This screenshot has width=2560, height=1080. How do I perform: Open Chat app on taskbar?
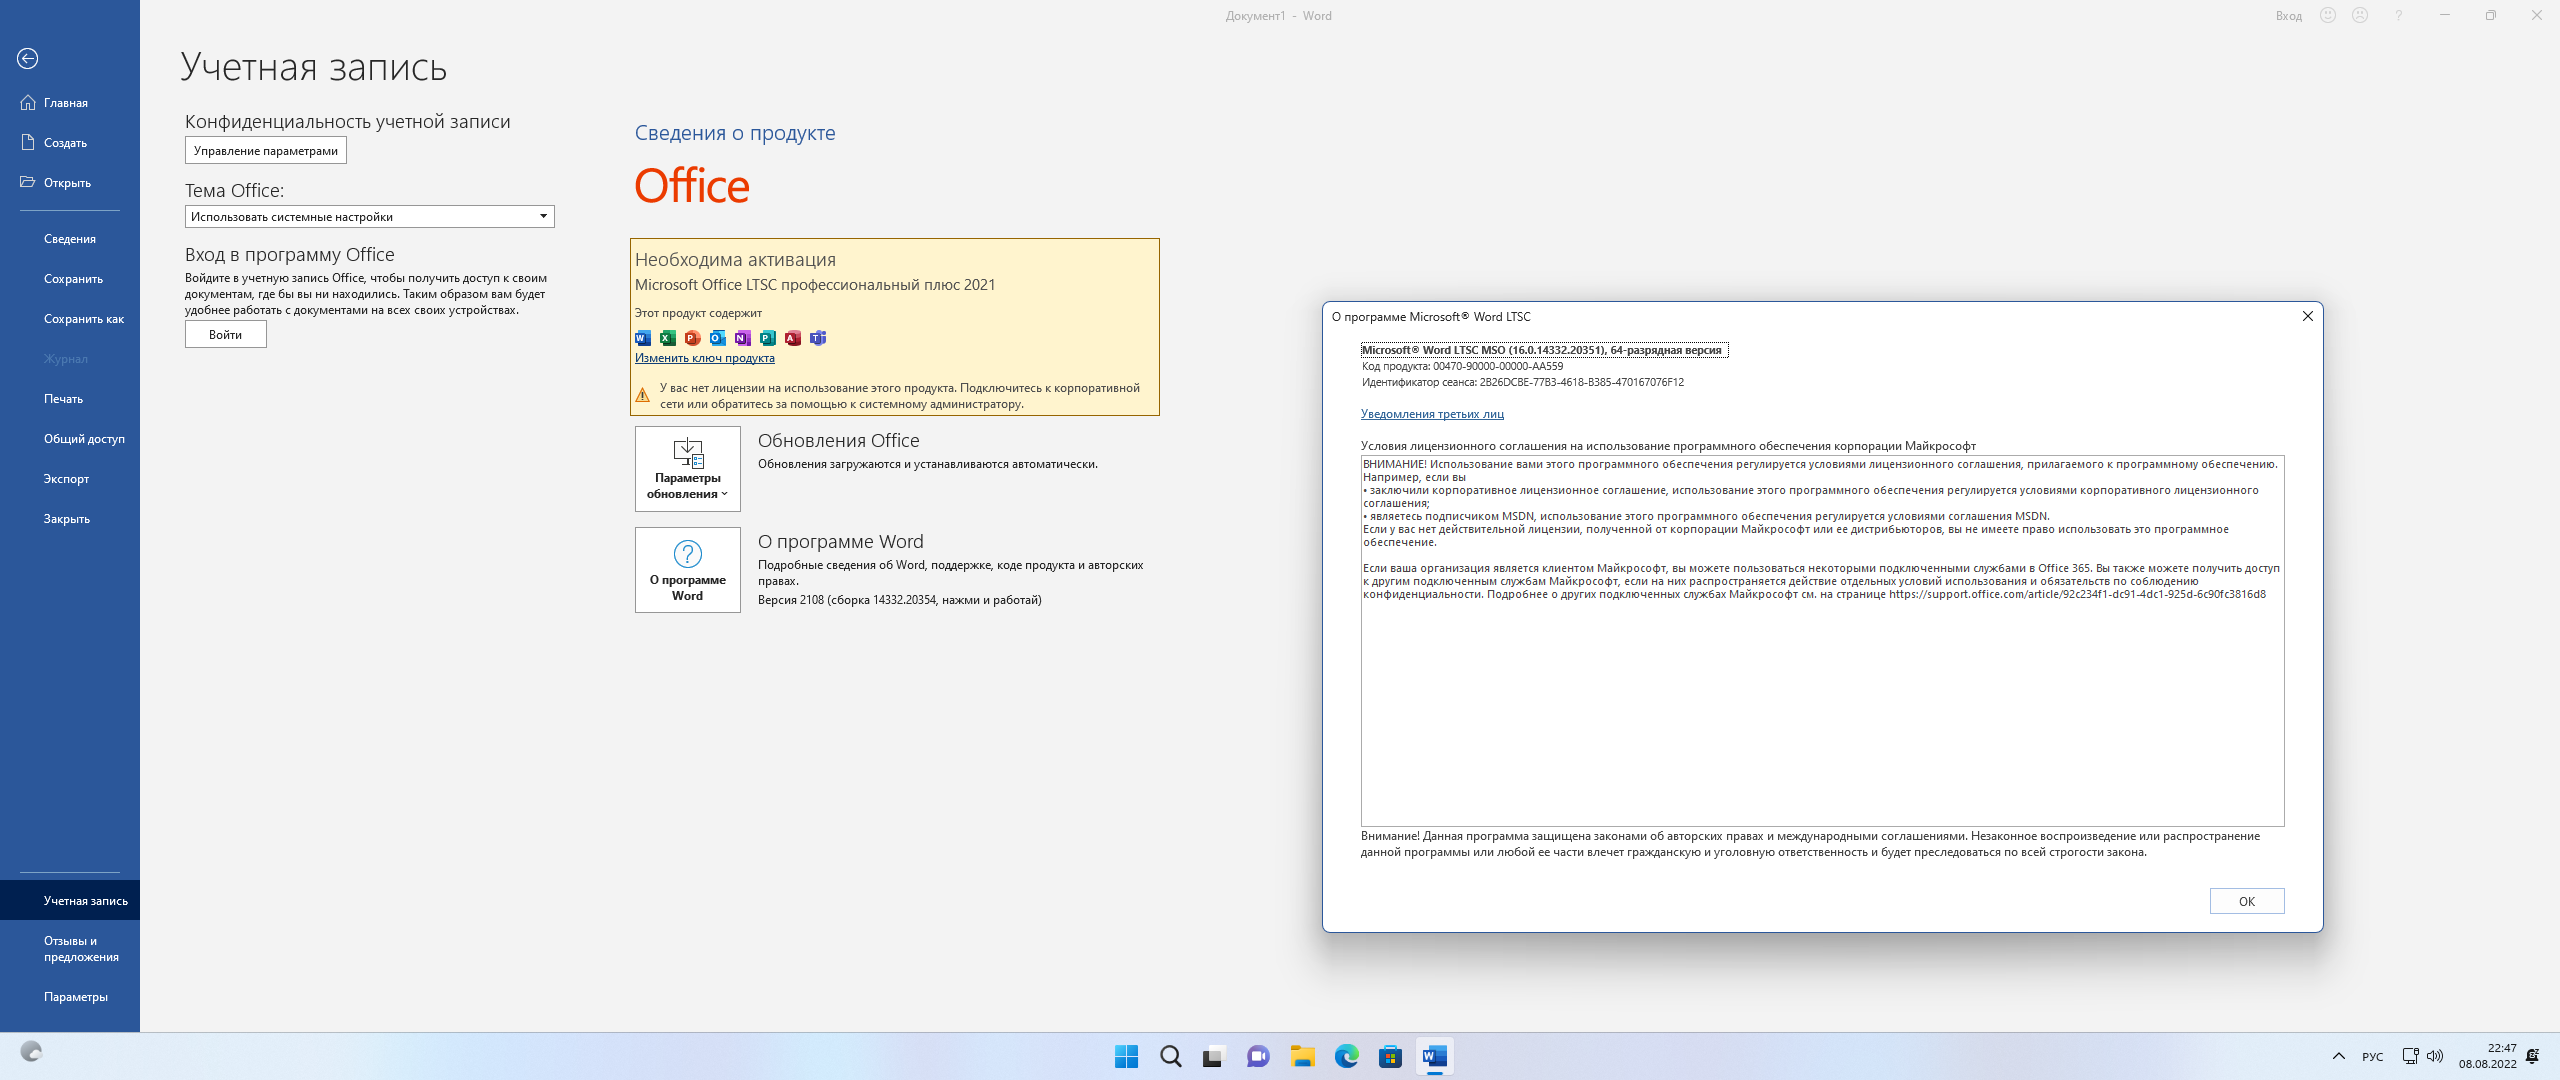pos(1258,1056)
